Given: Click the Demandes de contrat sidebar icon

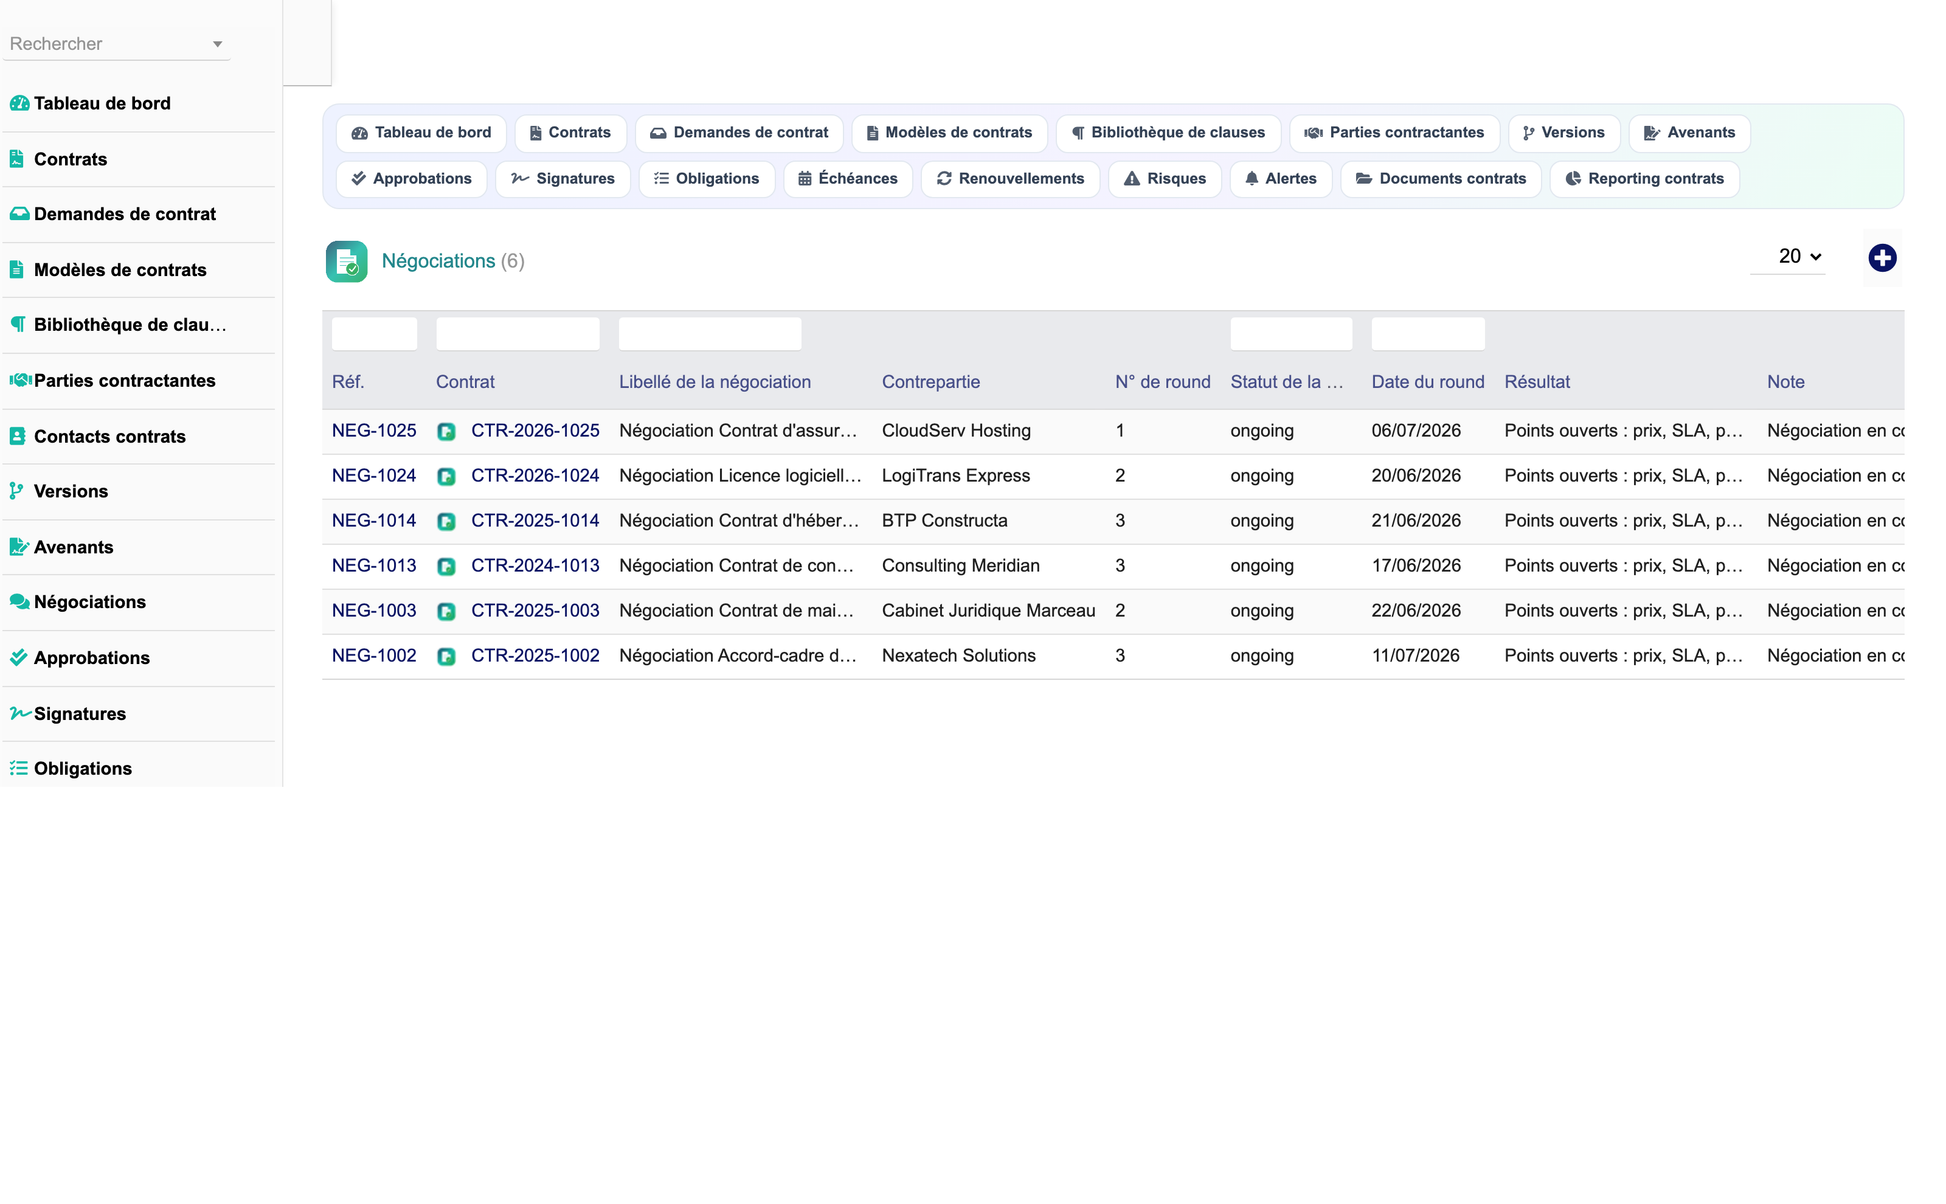Looking at the screenshot, I should (19, 214).
